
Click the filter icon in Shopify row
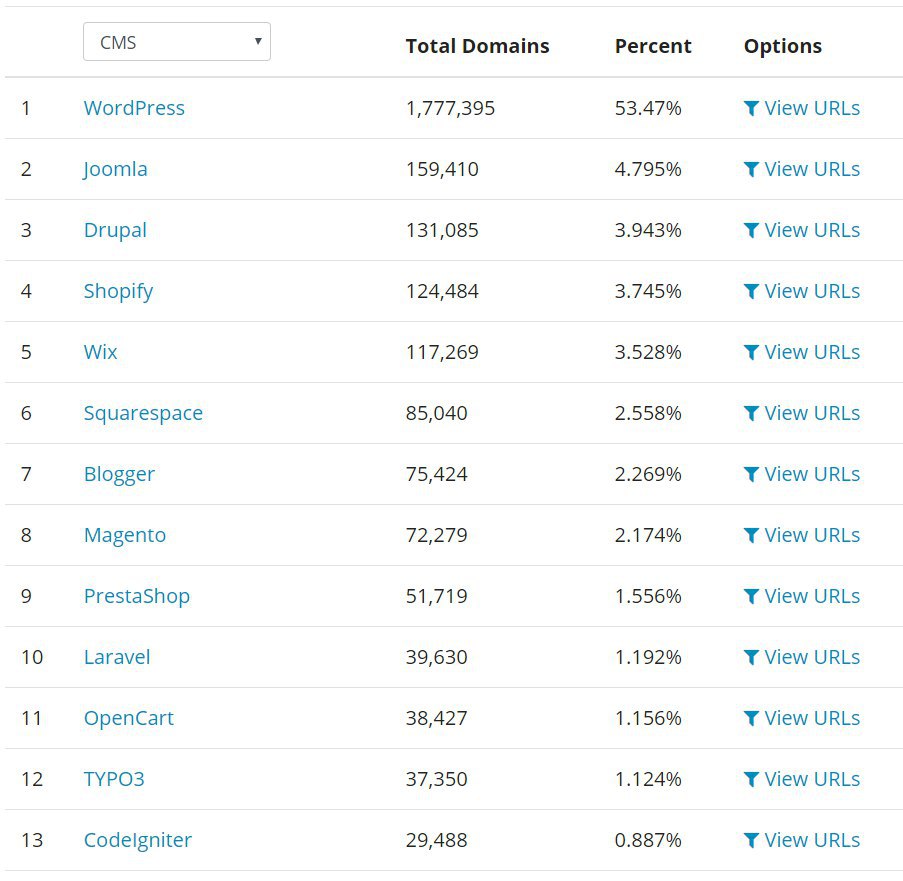click(x=751, y=291)
